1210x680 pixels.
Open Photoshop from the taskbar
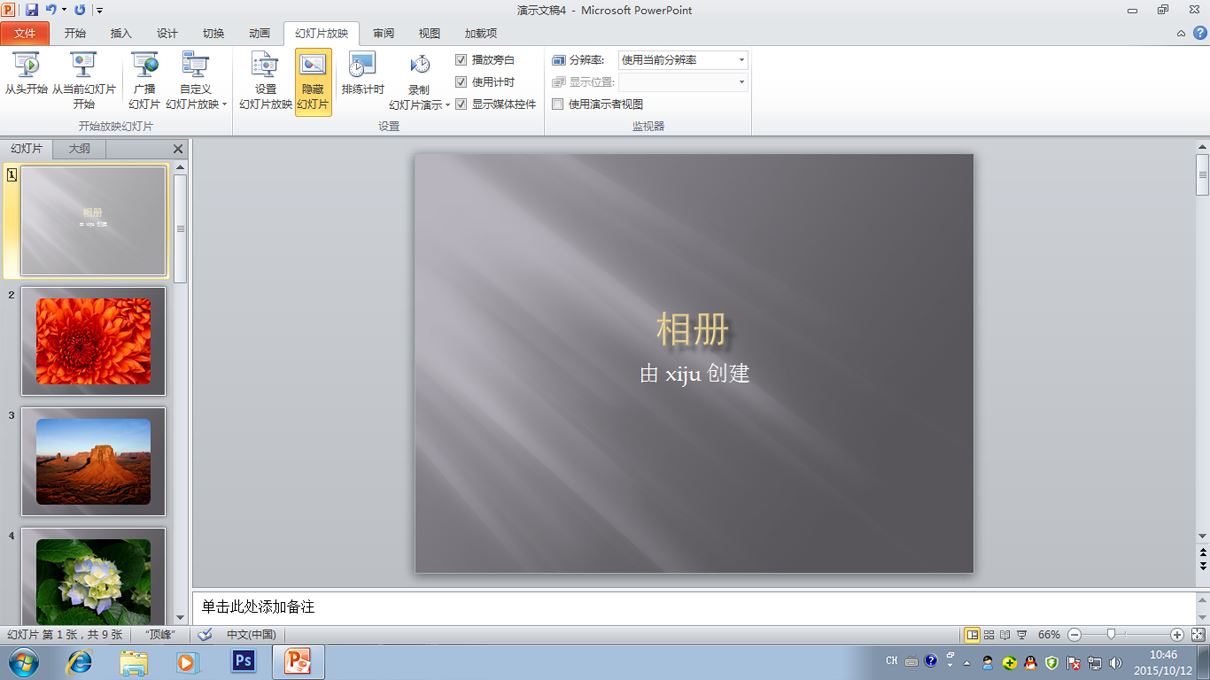[243, 661]
